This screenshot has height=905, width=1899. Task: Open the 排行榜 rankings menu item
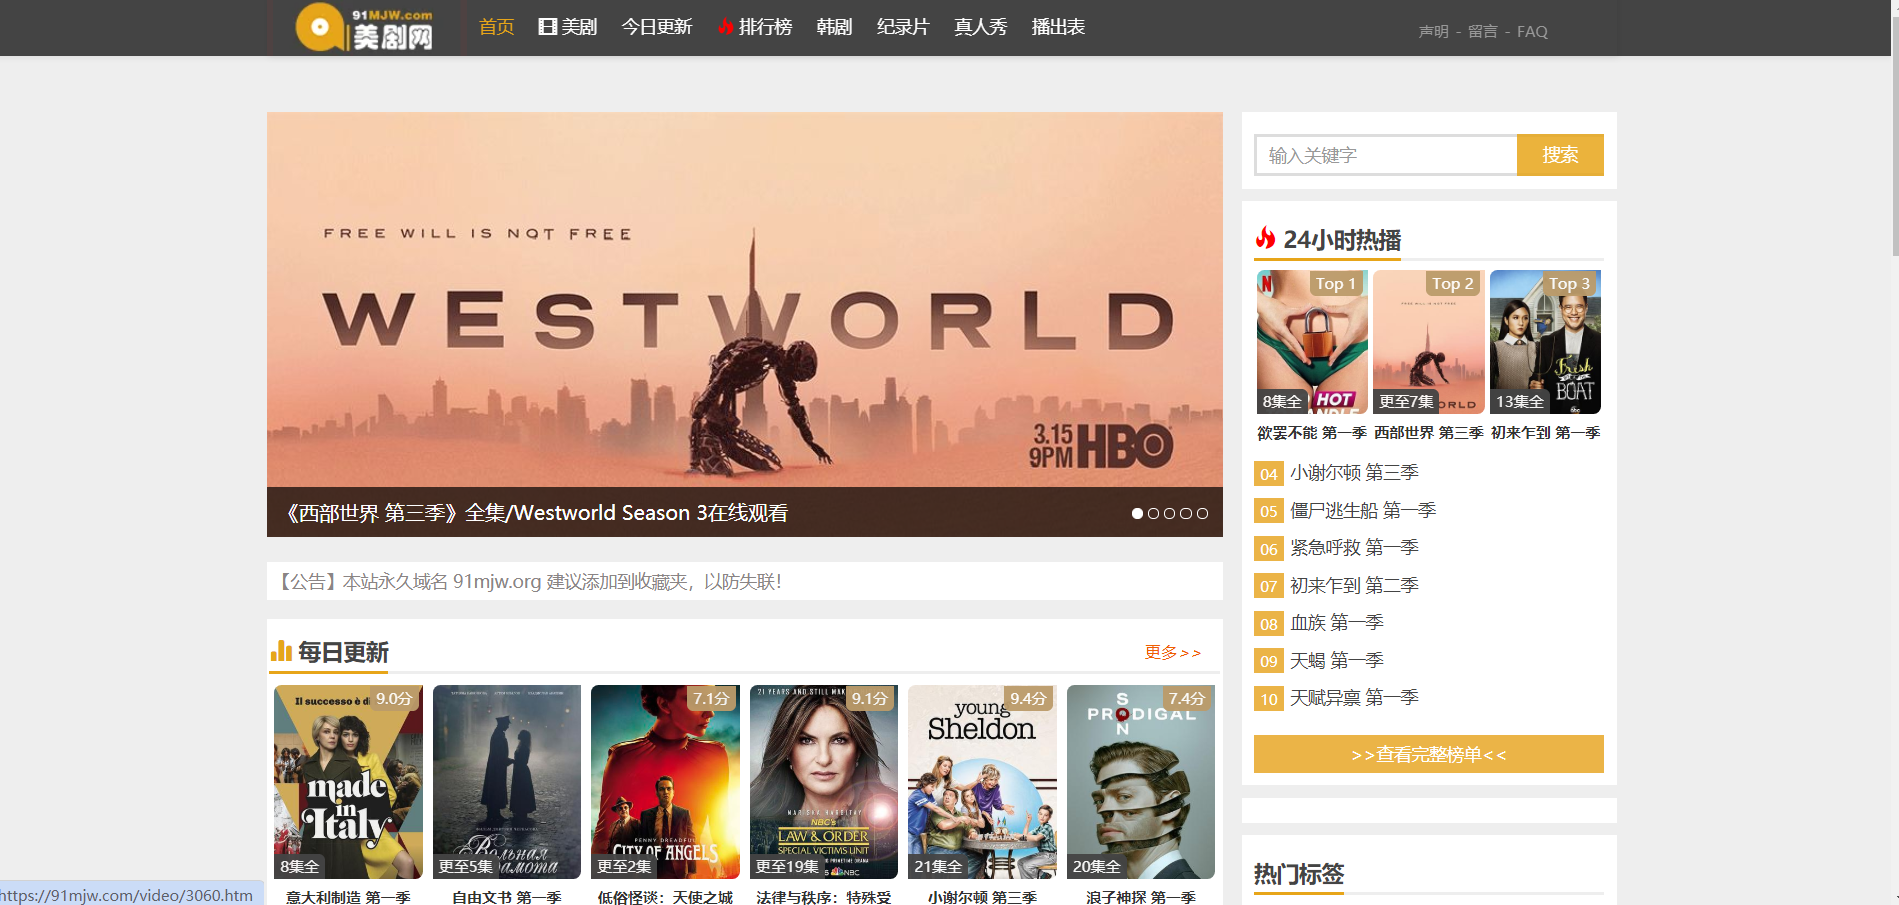(765, 27)
